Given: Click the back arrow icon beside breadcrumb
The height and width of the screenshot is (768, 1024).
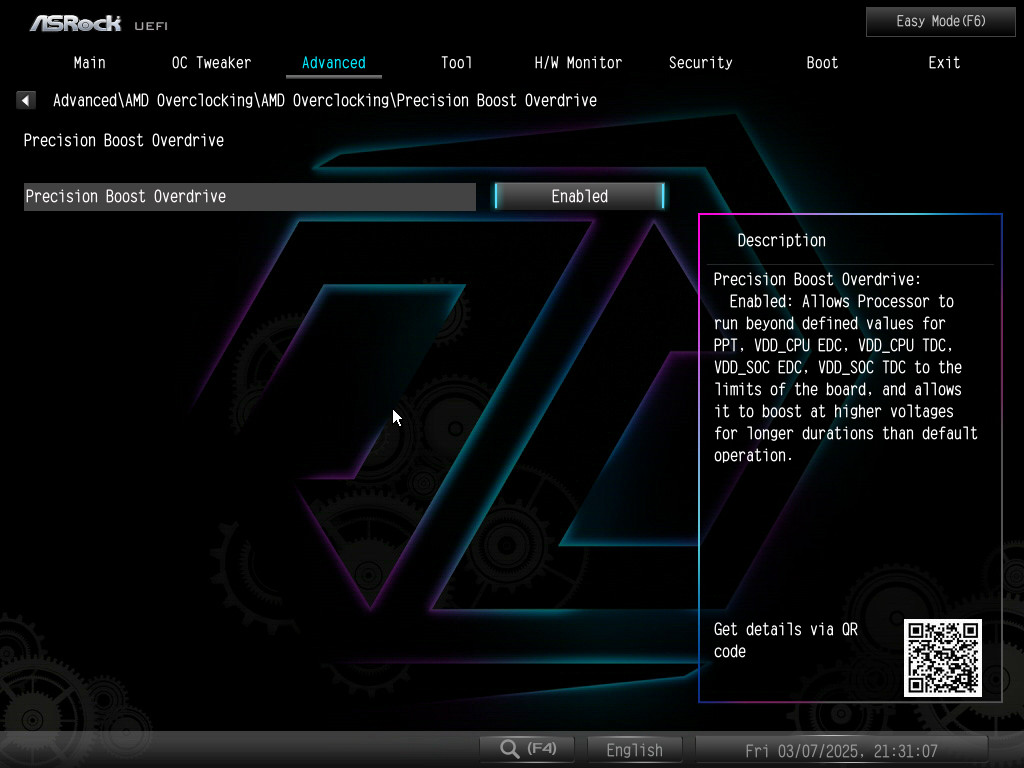Looking at the screenshot, I should coord(25,100).
